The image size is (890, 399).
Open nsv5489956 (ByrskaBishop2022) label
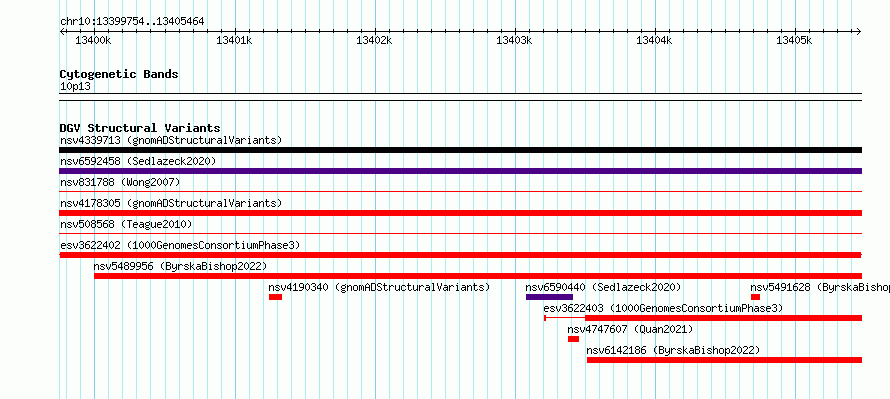tap(180, 266)
